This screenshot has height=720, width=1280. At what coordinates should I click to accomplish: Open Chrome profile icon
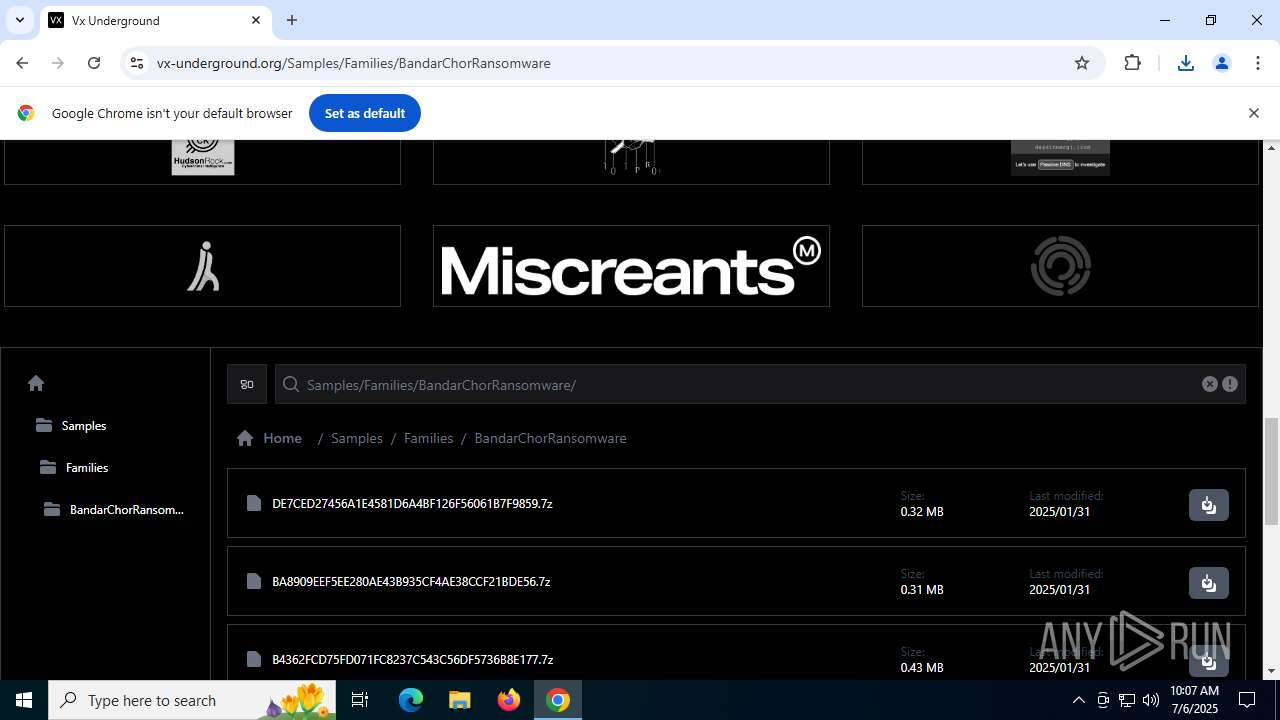1221,63
